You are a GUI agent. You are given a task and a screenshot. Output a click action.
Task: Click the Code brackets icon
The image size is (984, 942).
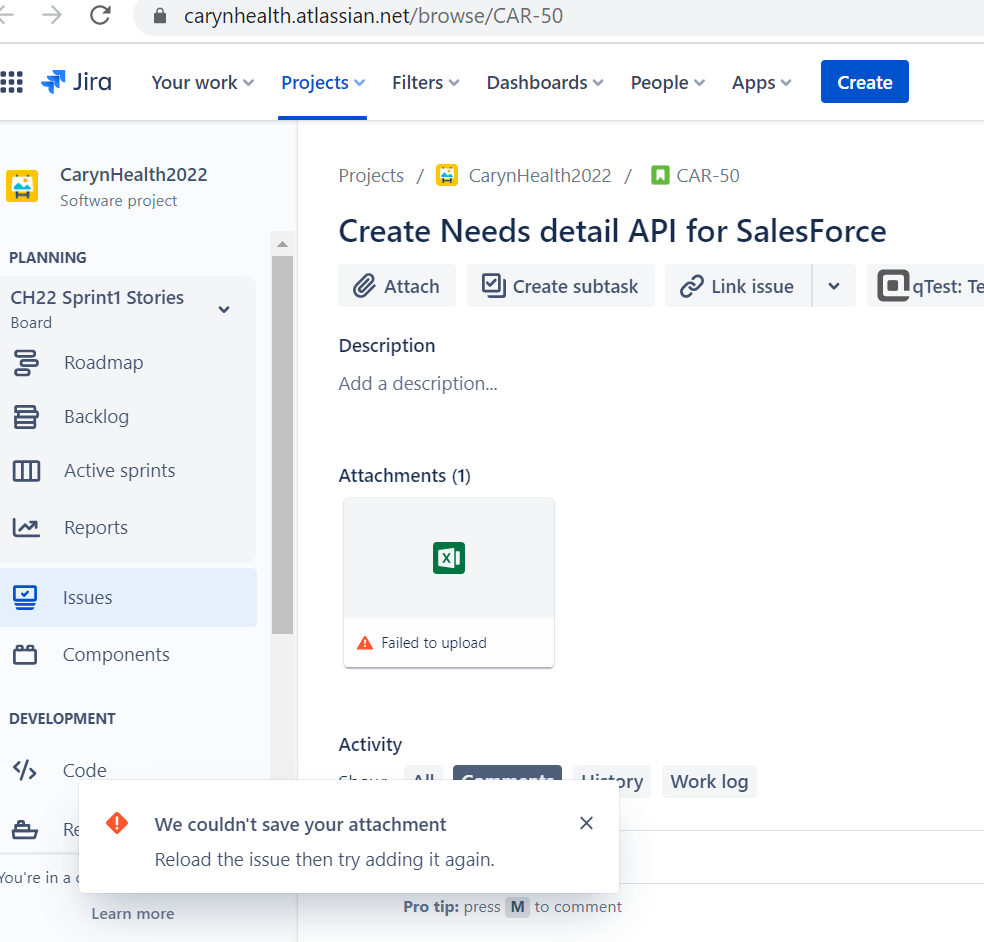click(x=25, y=770)
